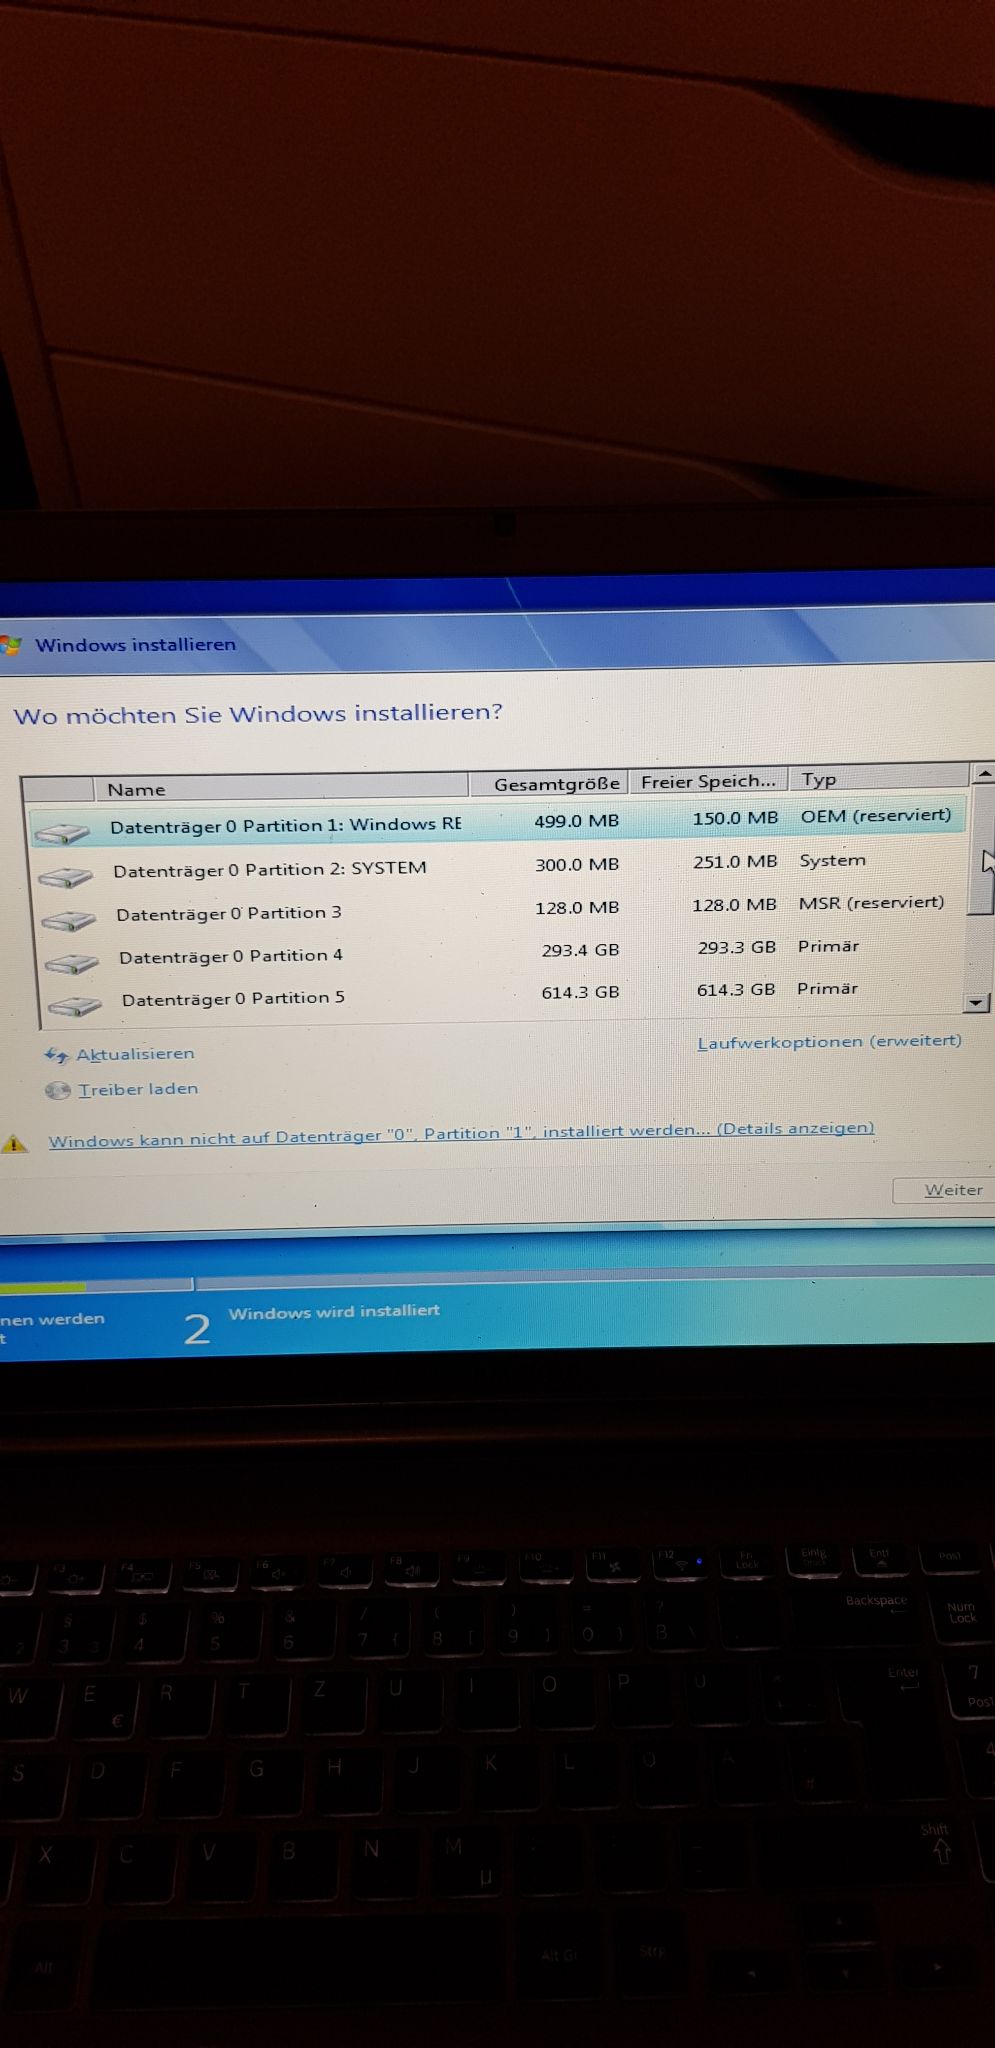The height and width of the screenshot is (2048, 995).
Task: Click the drive icon next to Partition 3
Action: pyautogui.click(x=69, y=920)
